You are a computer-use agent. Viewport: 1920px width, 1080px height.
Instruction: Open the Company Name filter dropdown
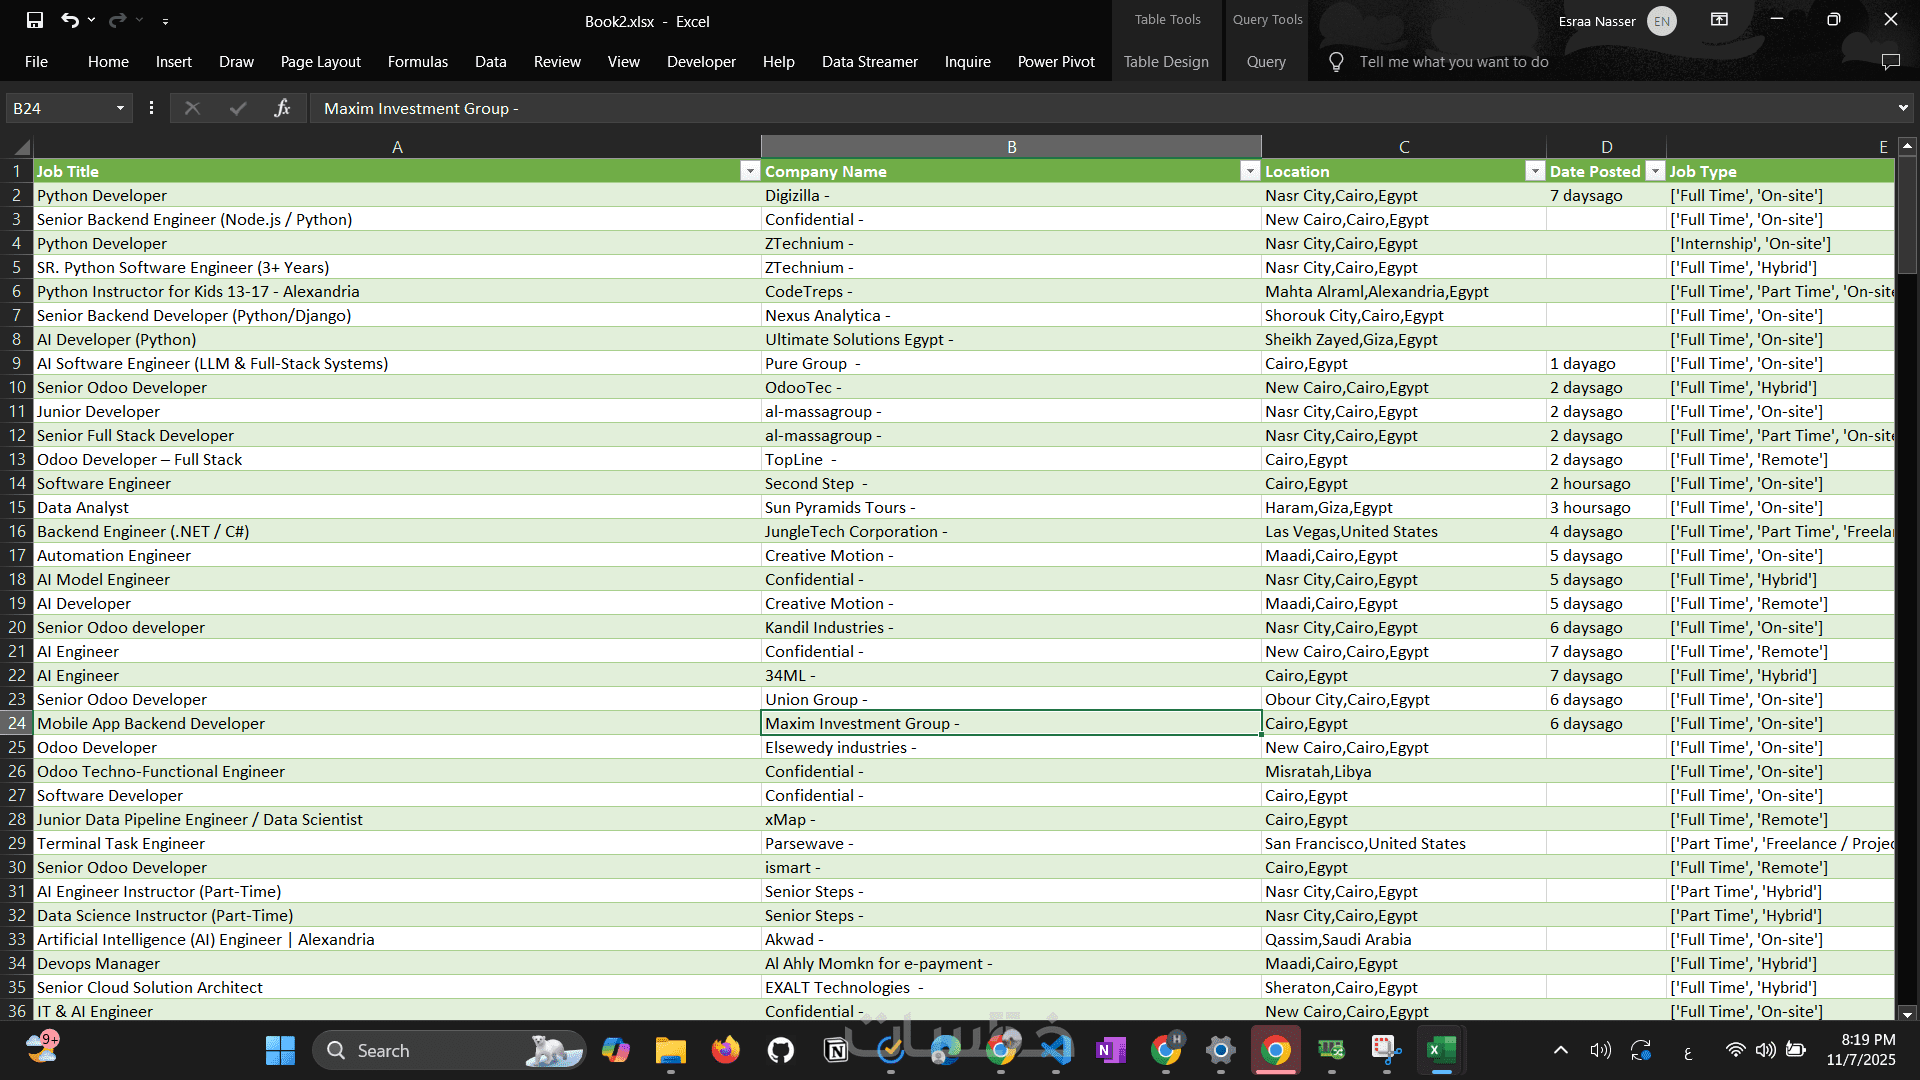[x=1249, y=172]
